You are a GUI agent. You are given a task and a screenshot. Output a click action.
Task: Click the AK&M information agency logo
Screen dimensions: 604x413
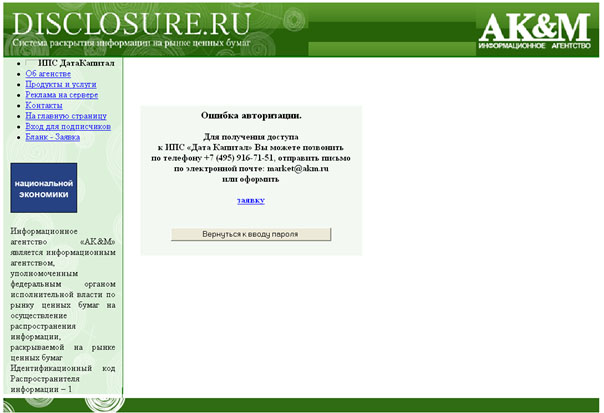[x=534, y=31]
